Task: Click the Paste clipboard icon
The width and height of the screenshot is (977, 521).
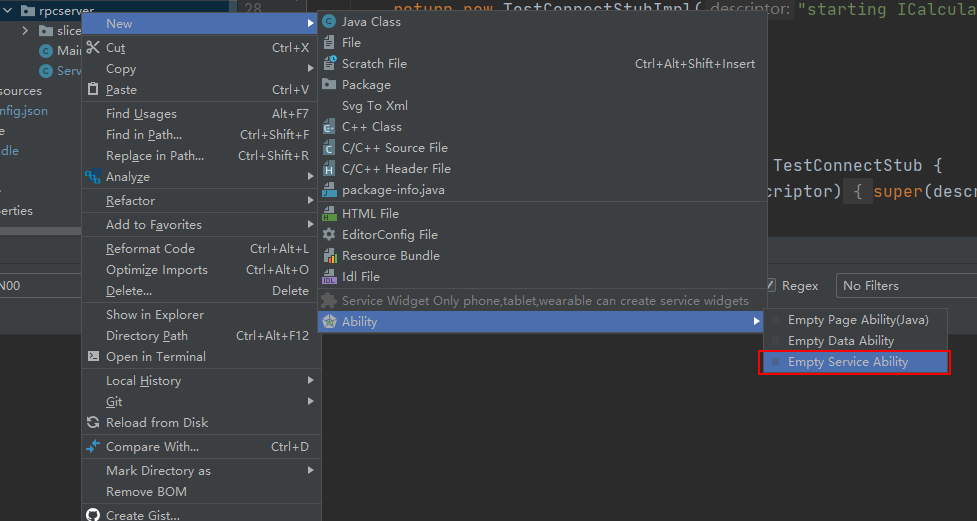Action: coord(93,89)
